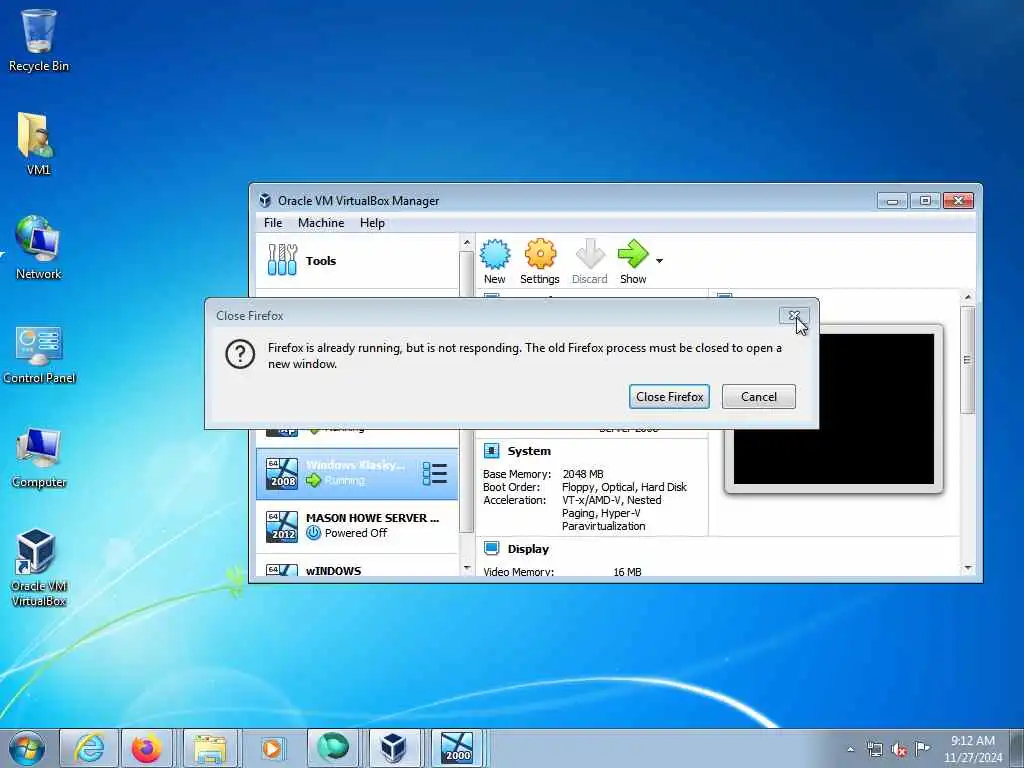The width and height of the screenshot is (1024, 768).
Task: Click the green Show arrow icon
Action: [632, 254]
